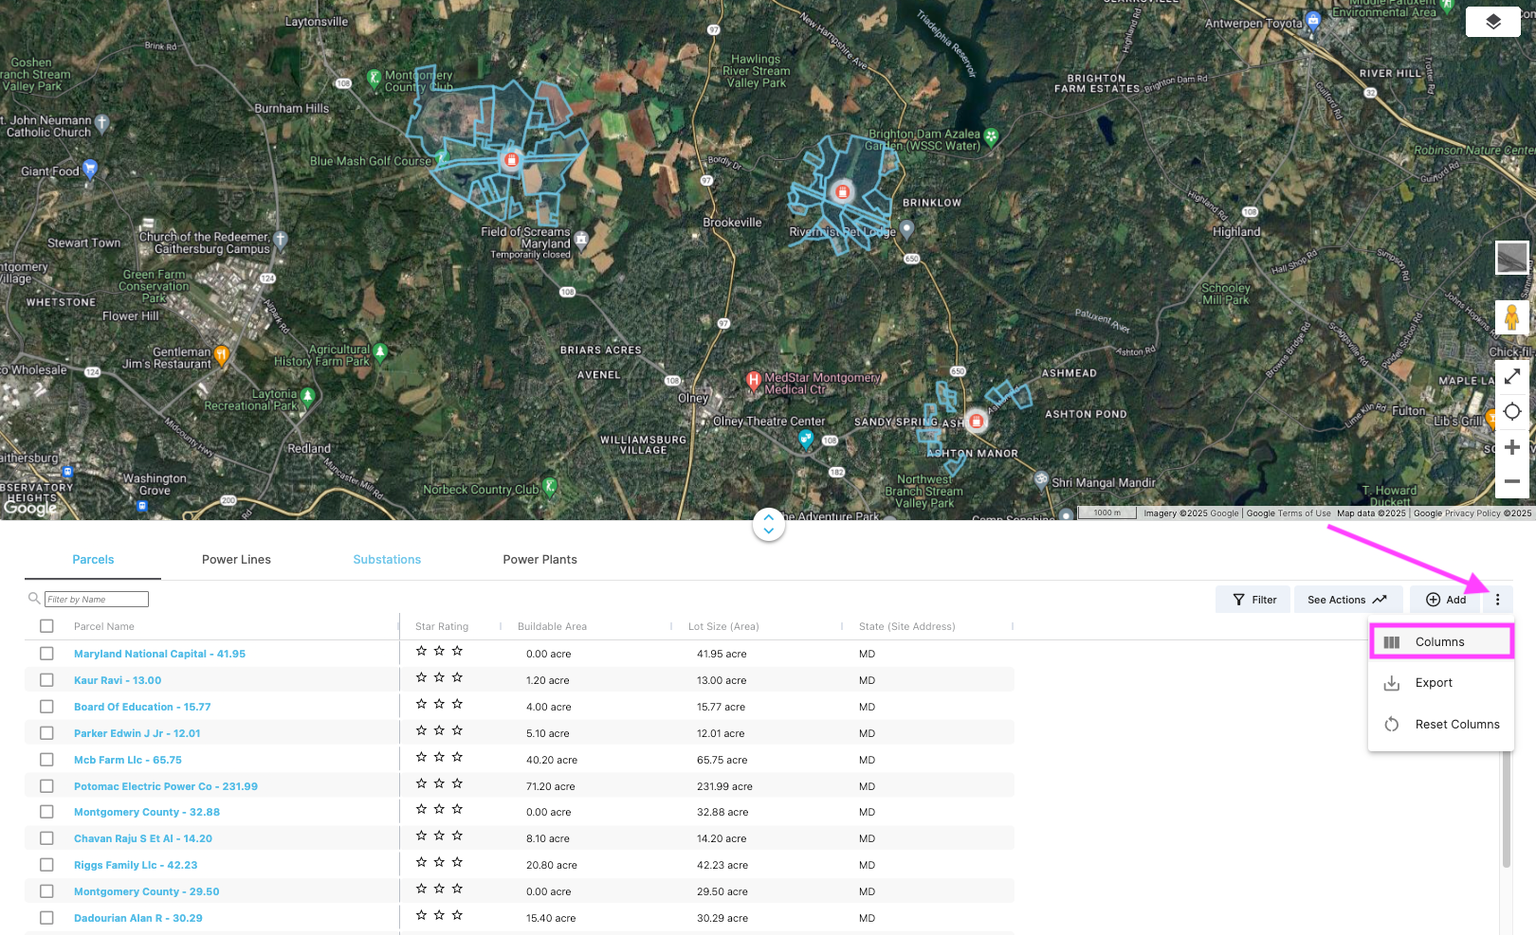Zoom out using the map minus control

pos(1511,481)
